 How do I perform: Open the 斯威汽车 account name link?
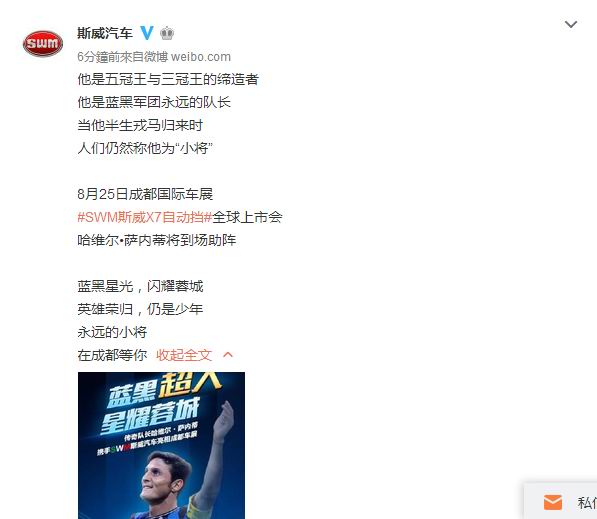tap(105, 33)
